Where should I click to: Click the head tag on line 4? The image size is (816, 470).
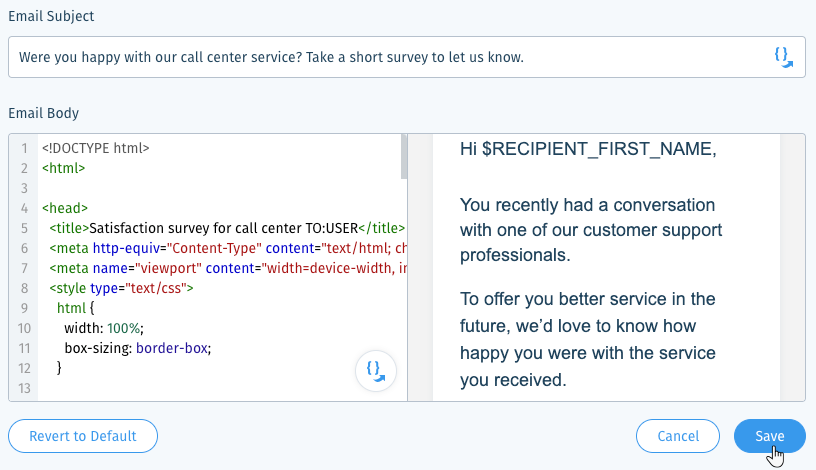pyautogui.click(x=65, y=208)
